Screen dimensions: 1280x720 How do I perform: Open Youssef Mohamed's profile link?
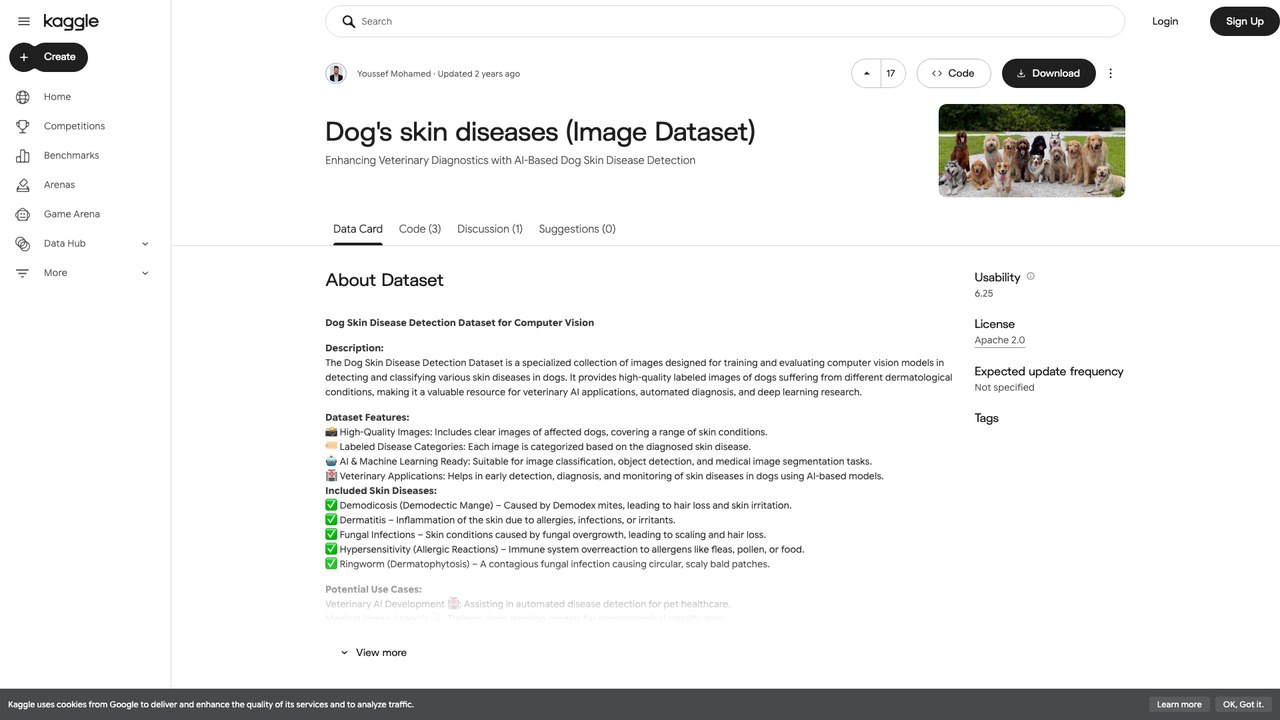pos(394,74)
